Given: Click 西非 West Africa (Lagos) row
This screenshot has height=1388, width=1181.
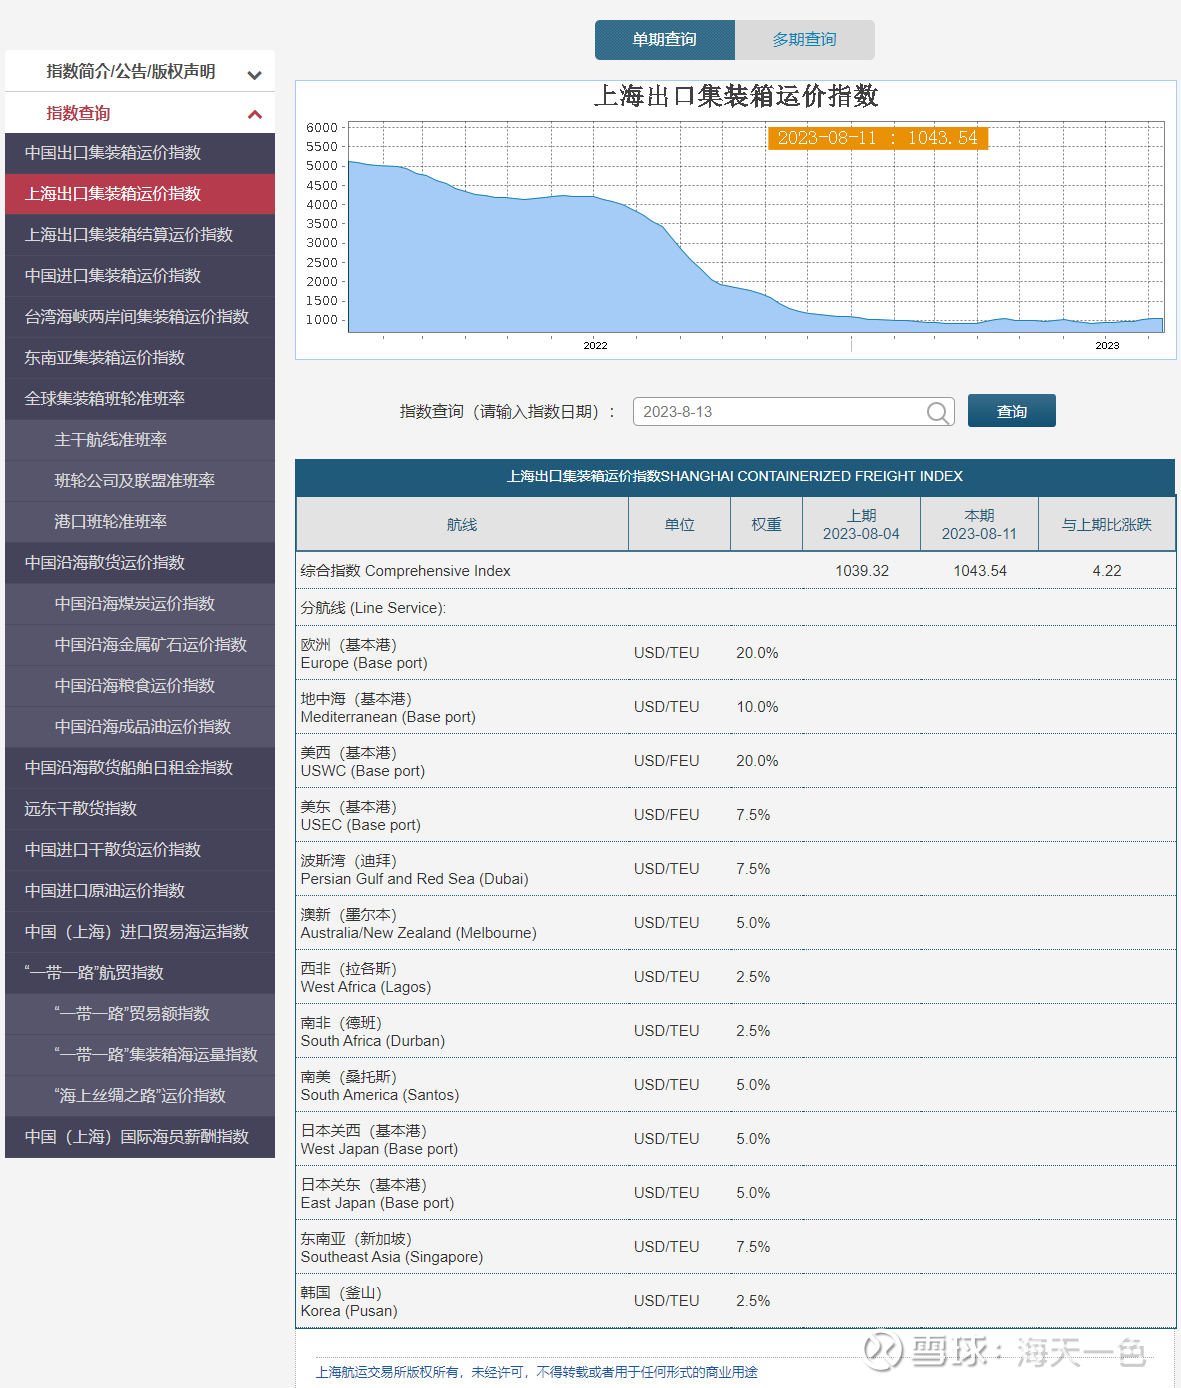Looking at the screenshot, I should 735,977.
